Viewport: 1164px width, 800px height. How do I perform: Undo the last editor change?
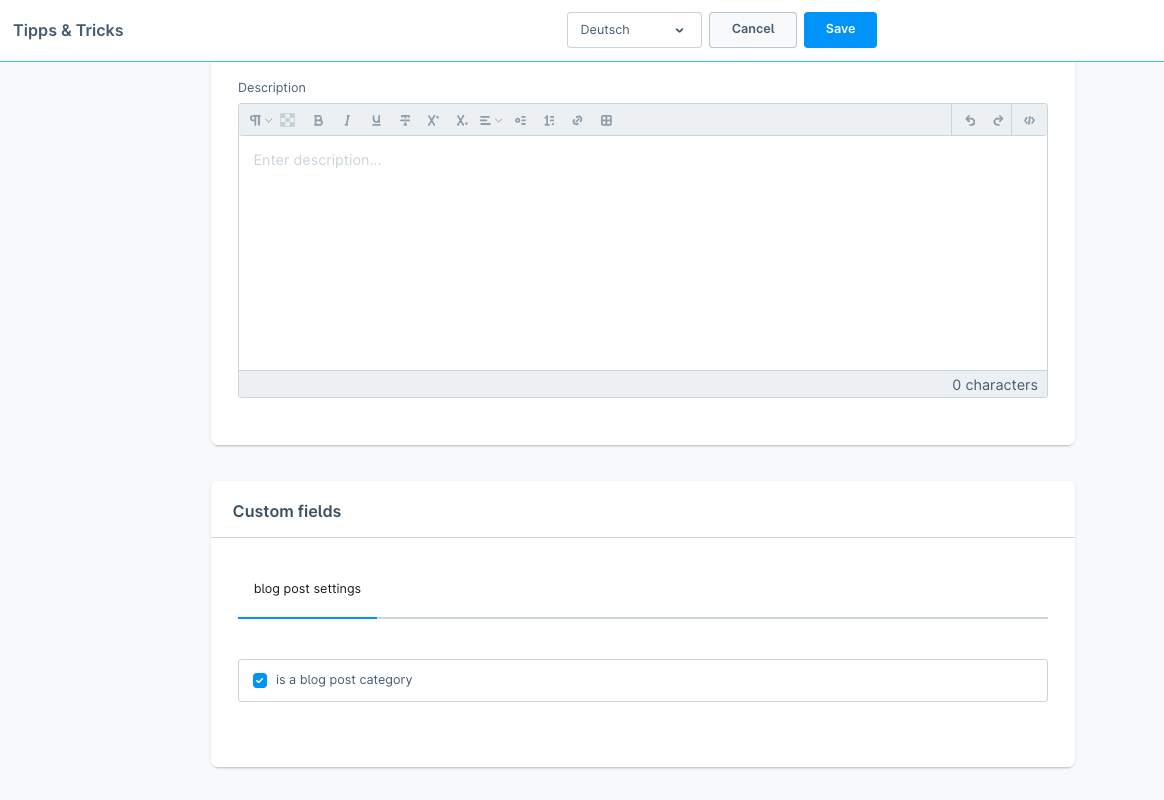point(970,120)
